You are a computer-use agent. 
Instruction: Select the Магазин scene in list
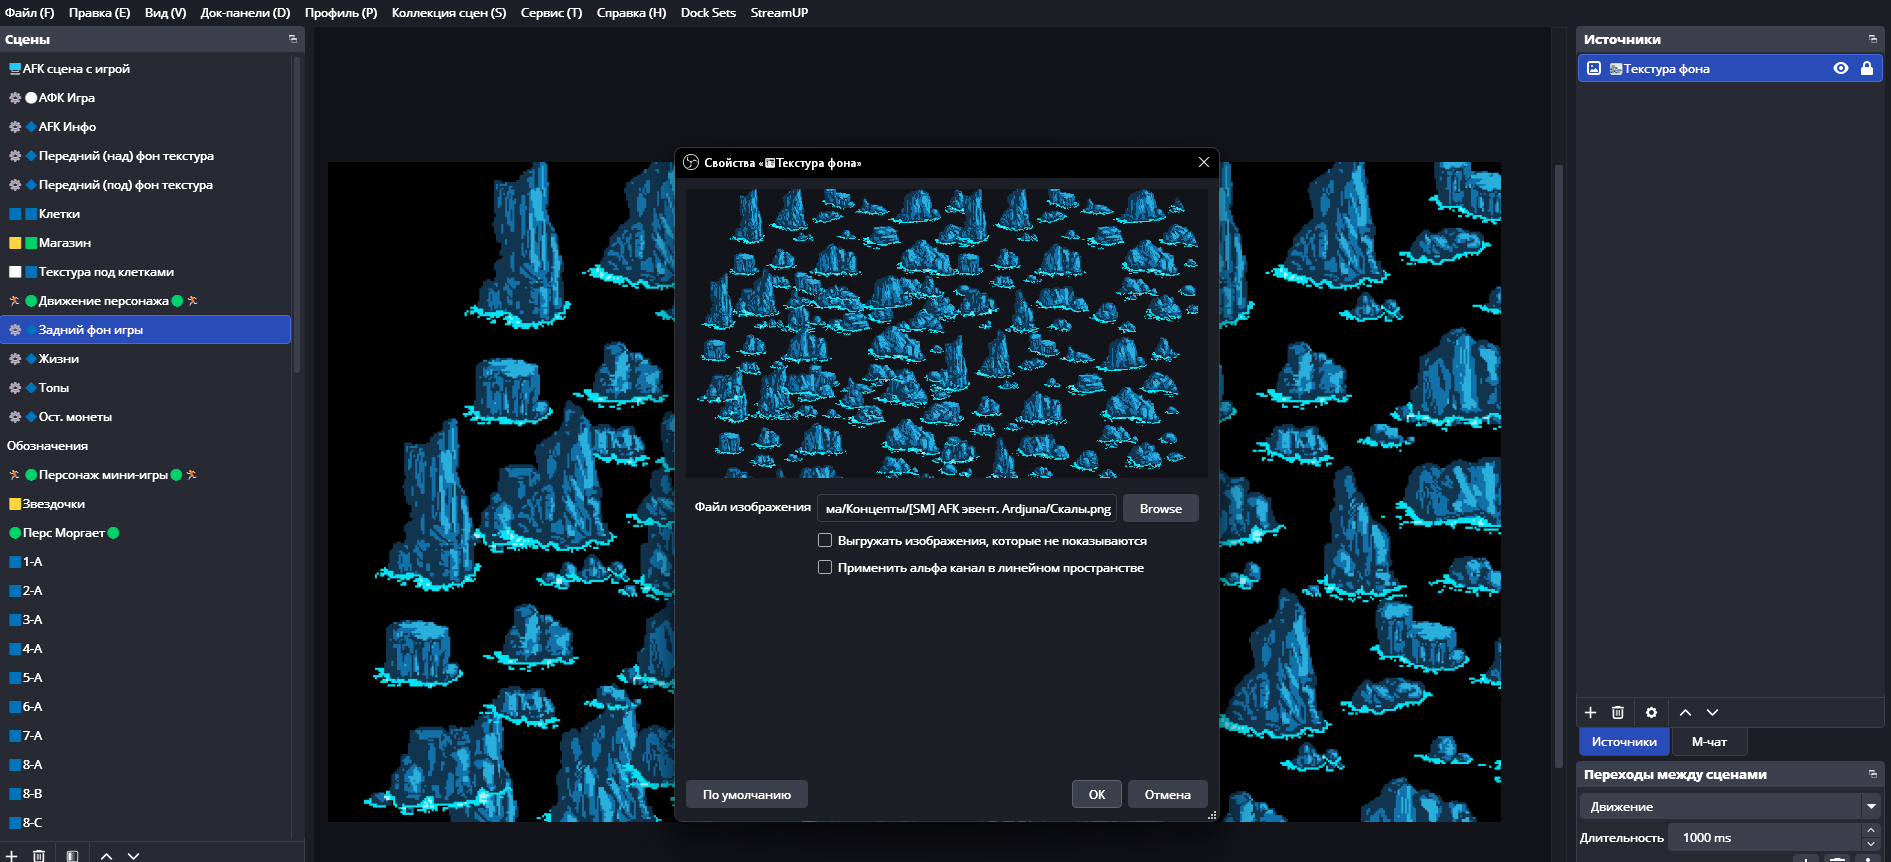coord(65,243)
